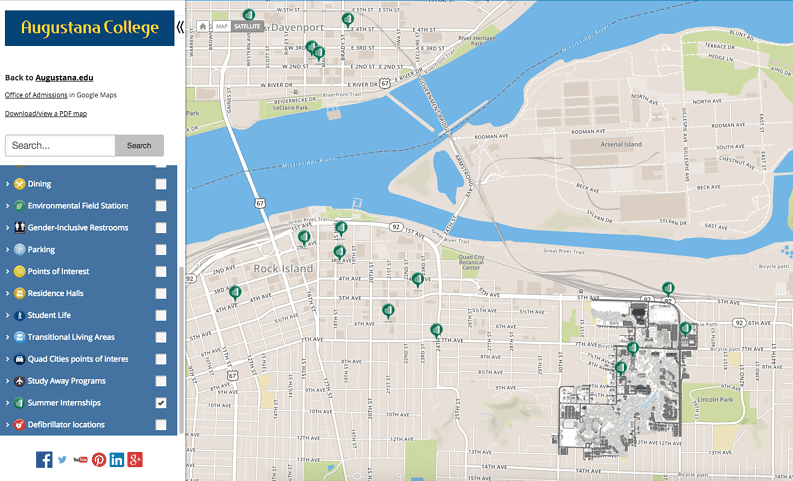Enable the Environmental Field Stations checkbox
The width and height of the screenshot is (793, 481).
pyautogui.click(x=161, y=206)
